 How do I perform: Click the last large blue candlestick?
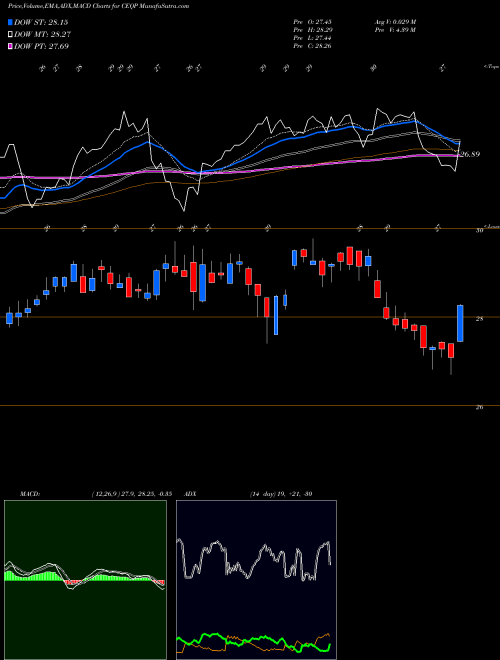point(460,323)
